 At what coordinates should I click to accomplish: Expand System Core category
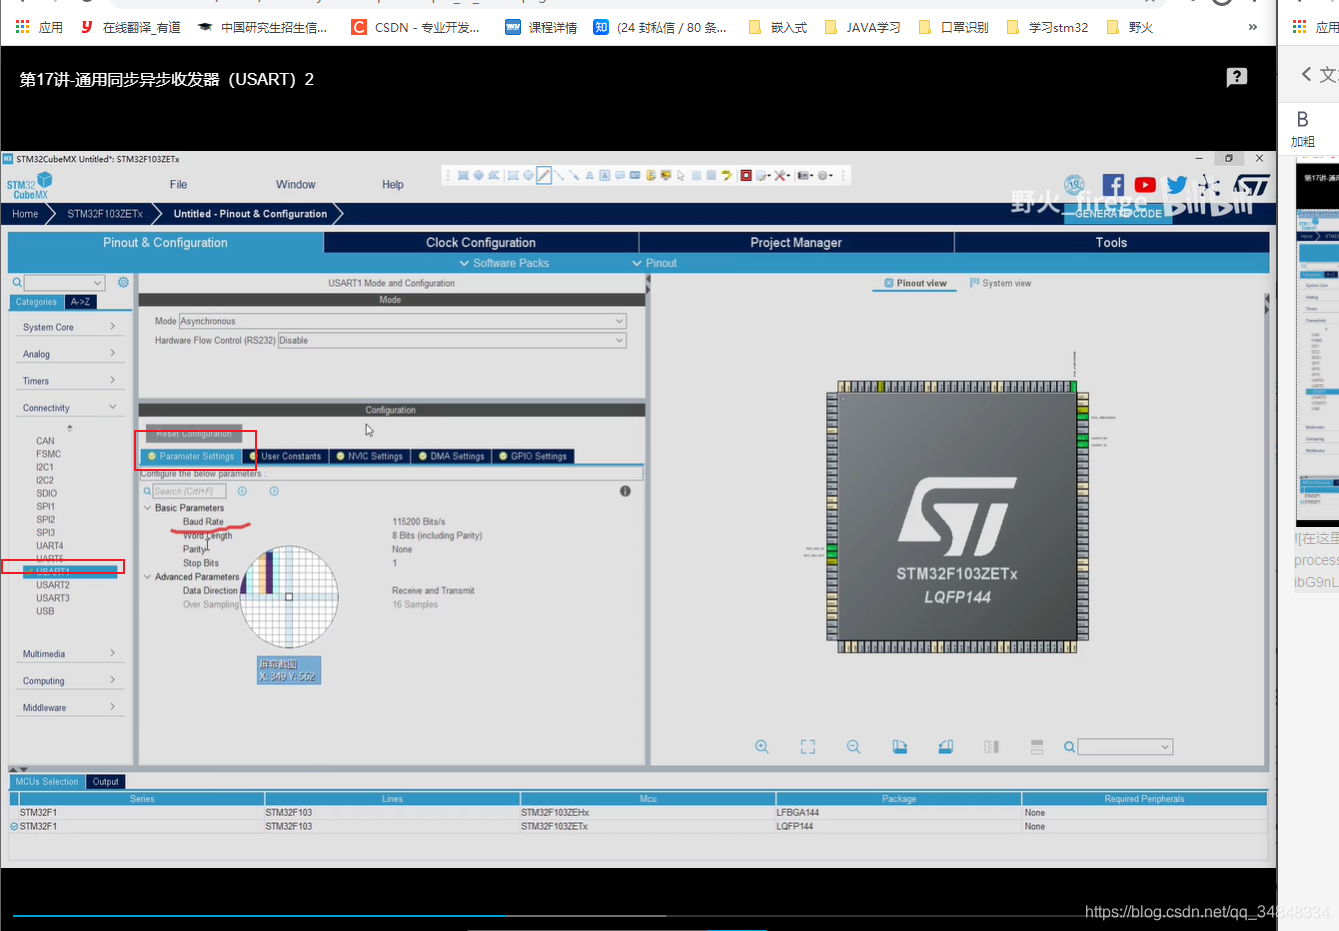pyautogui.click(x=70, y=327)
